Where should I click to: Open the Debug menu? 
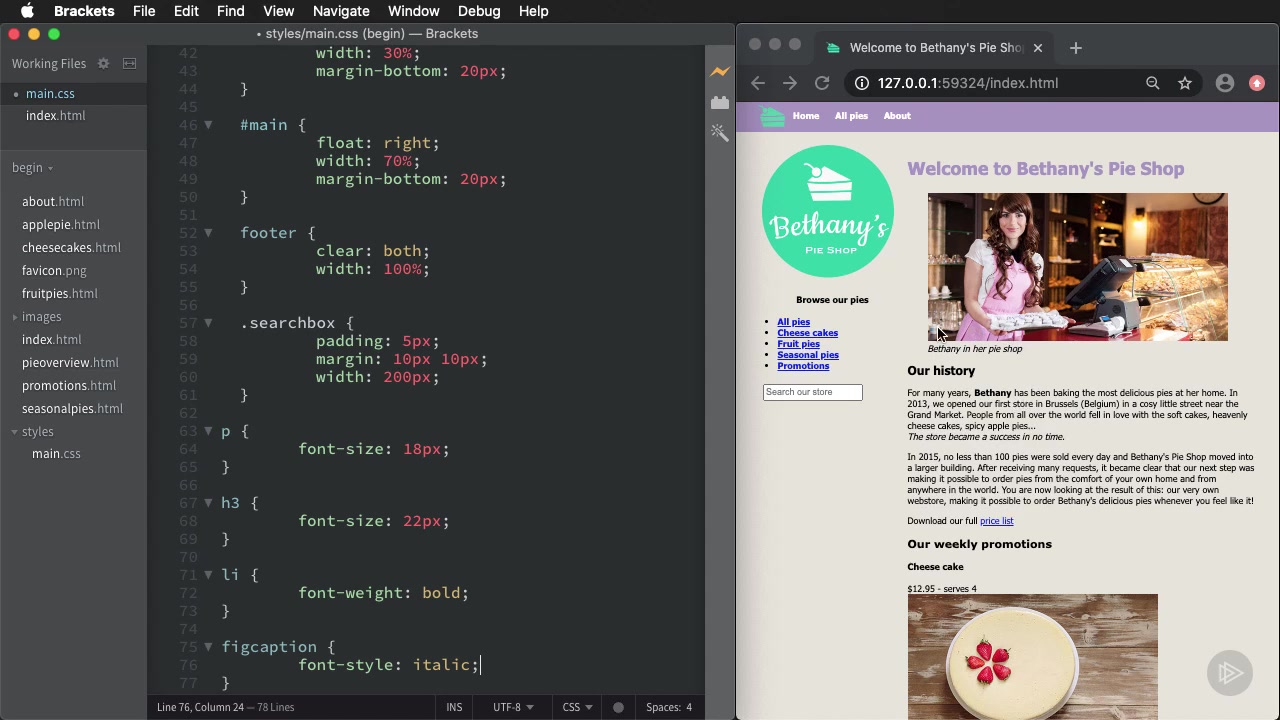479,11
